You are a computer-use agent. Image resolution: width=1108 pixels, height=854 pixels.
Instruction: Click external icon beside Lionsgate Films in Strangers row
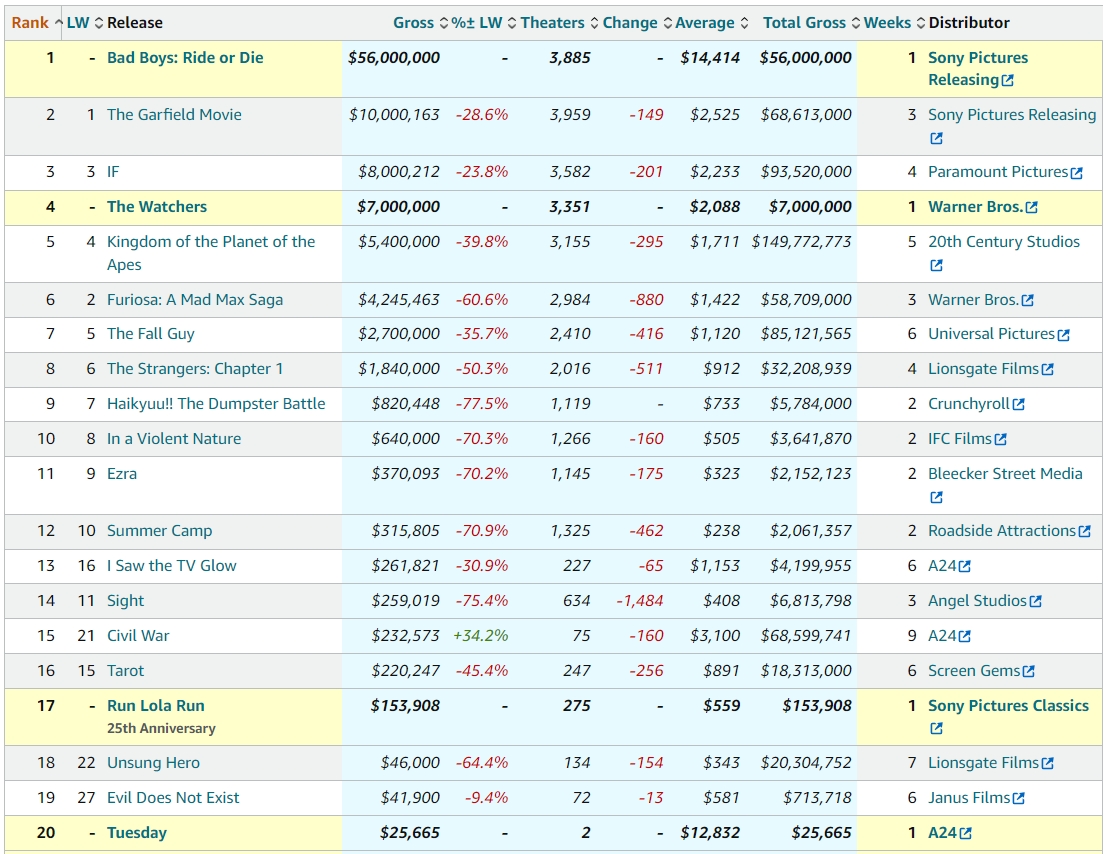[1048, 369]
